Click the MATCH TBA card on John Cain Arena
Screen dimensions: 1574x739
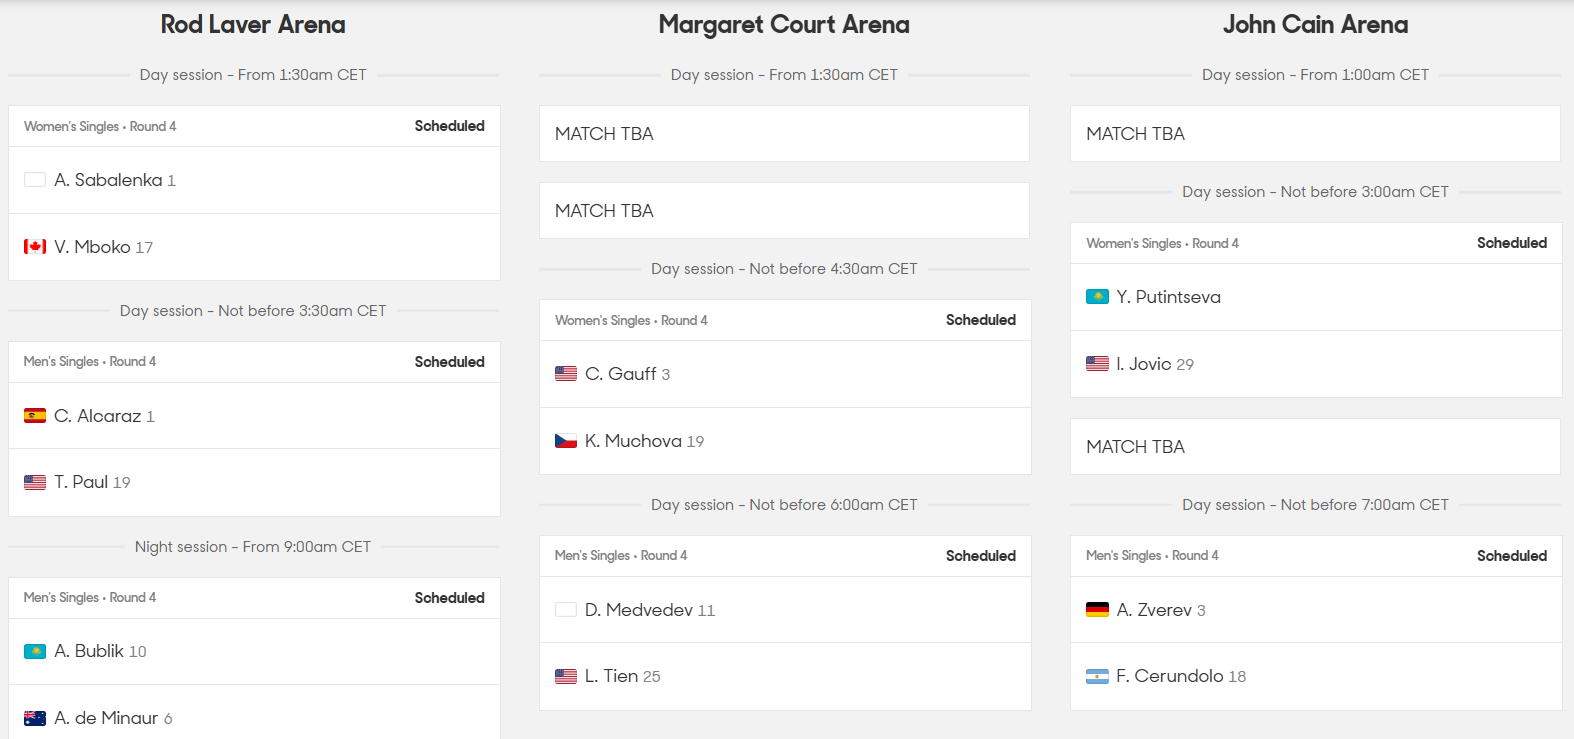(x=1315, y=133)
